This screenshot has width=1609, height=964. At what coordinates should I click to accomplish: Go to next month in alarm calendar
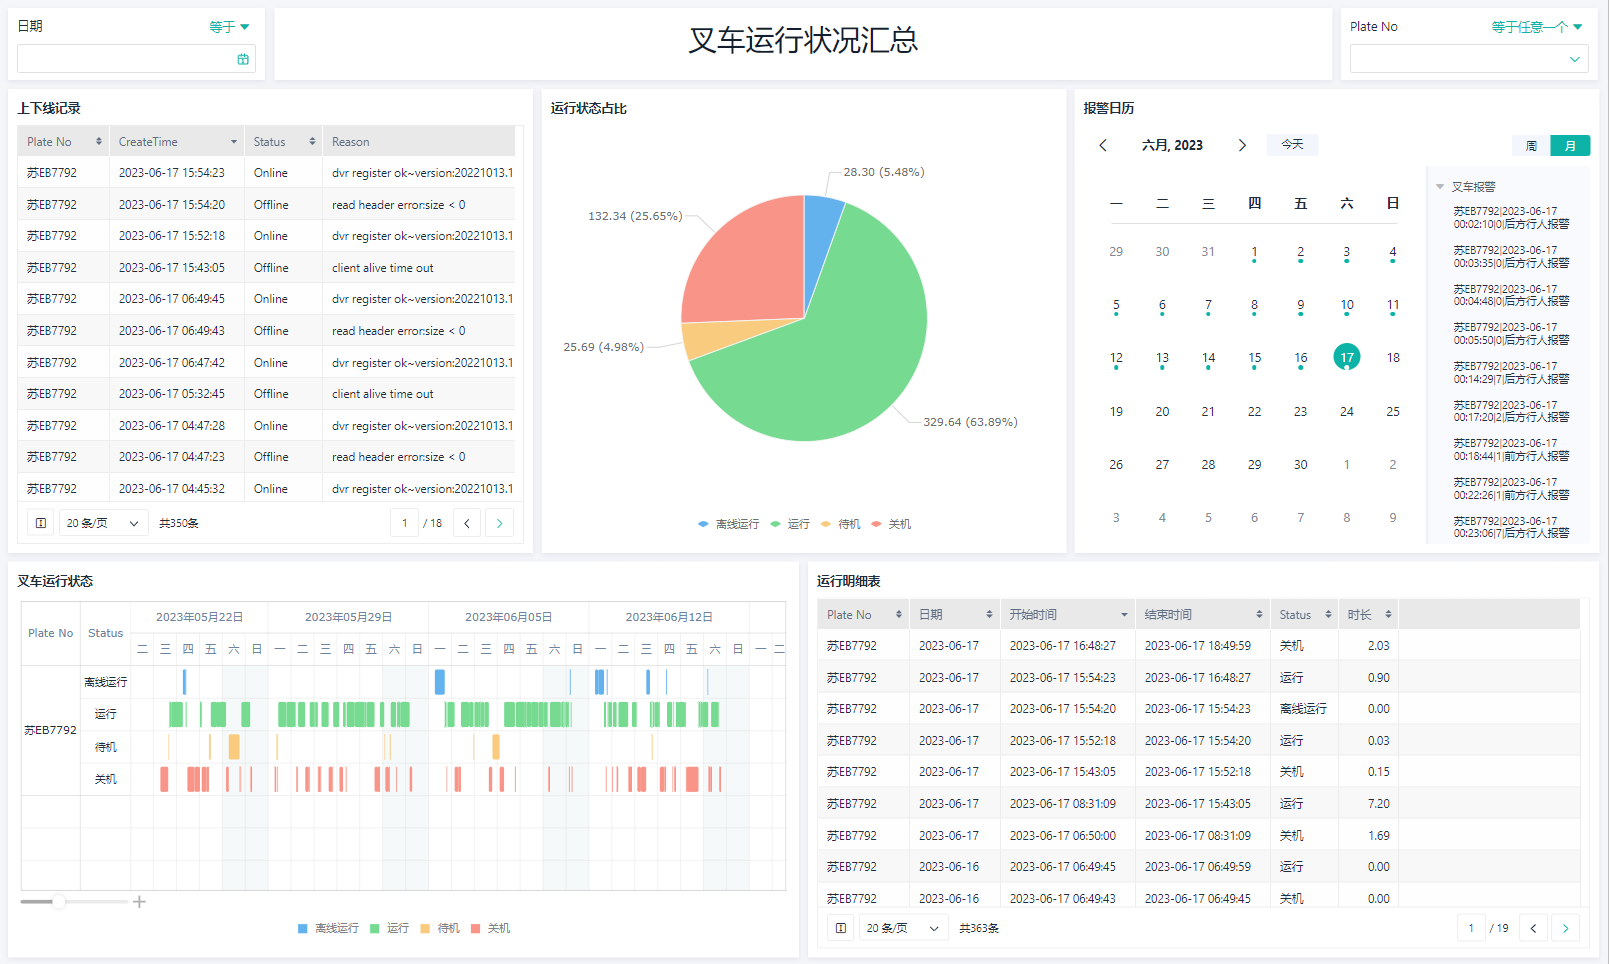1242,145
